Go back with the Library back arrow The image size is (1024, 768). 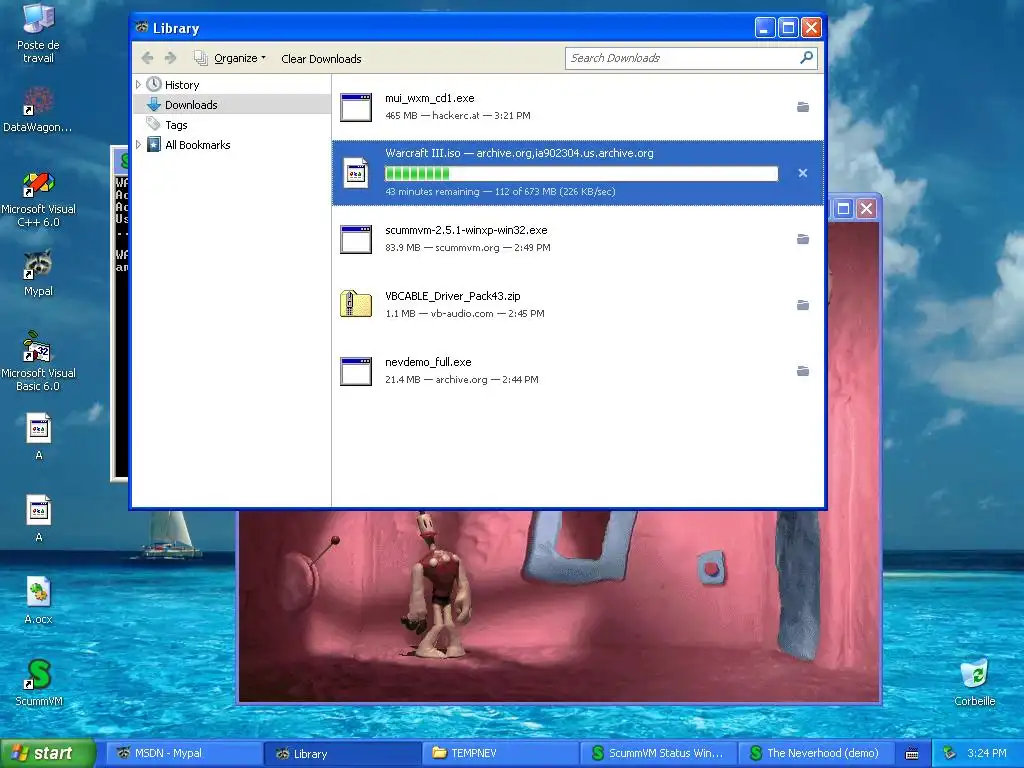(148, 58)
